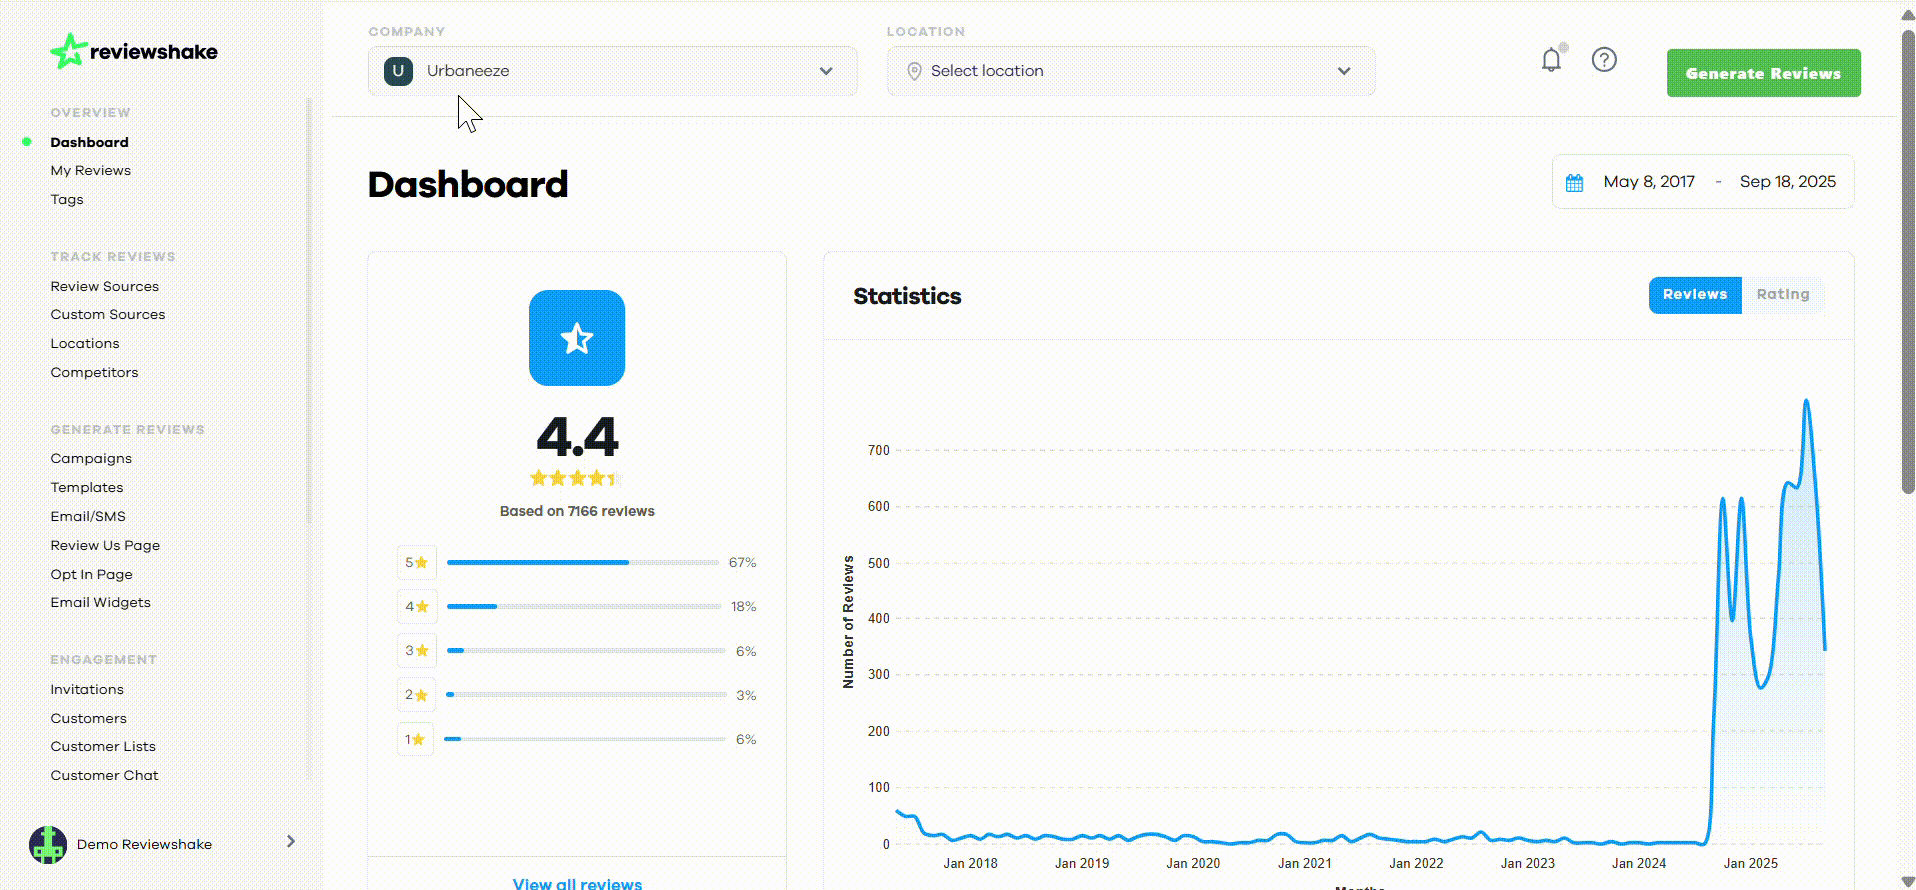Click the Urbaneeze company avatar icon
1916x890 pixels.
398,71
